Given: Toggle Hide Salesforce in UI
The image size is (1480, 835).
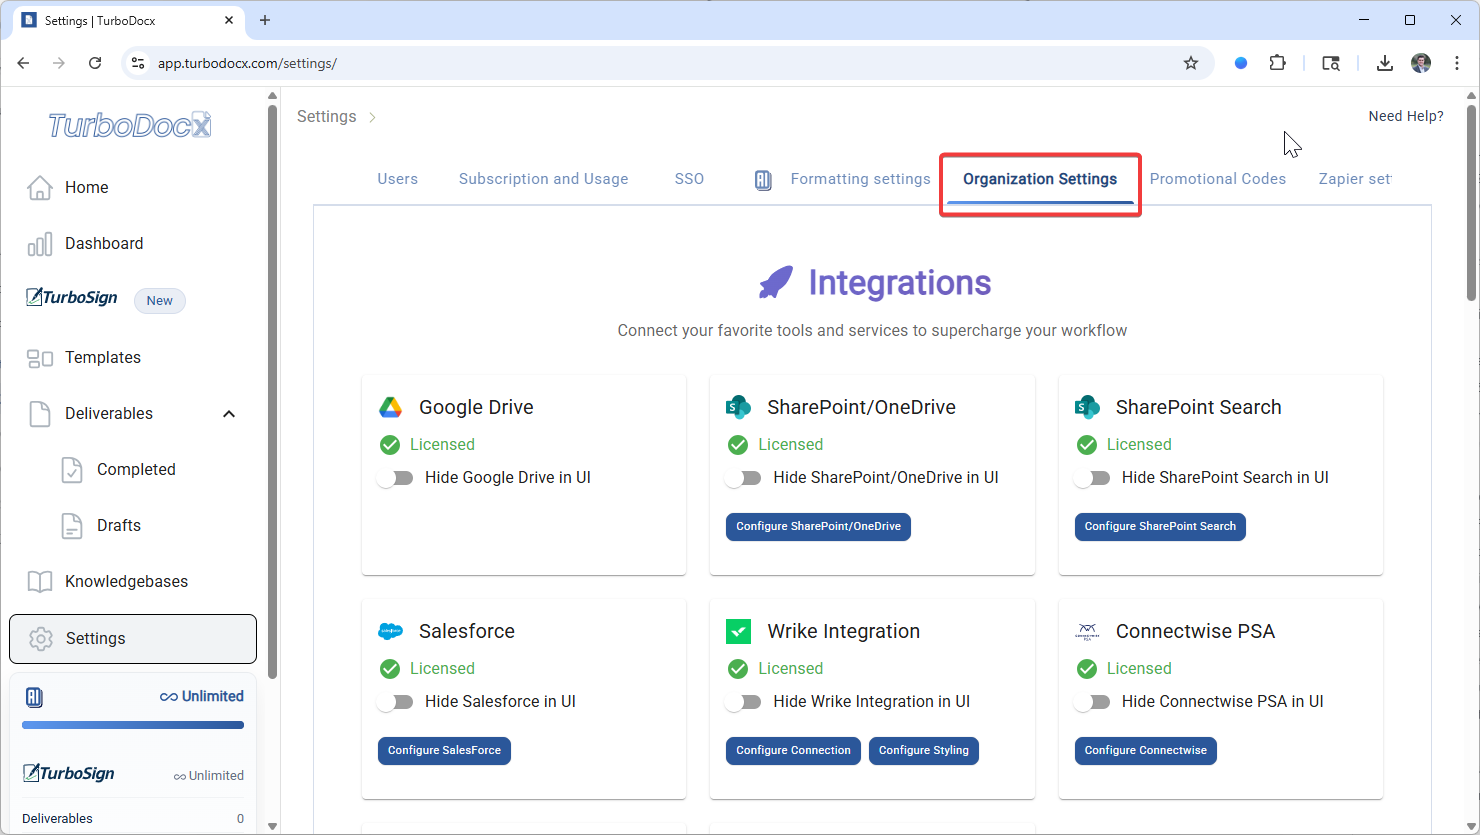Looking at the screenshot, I should (395, 702).
